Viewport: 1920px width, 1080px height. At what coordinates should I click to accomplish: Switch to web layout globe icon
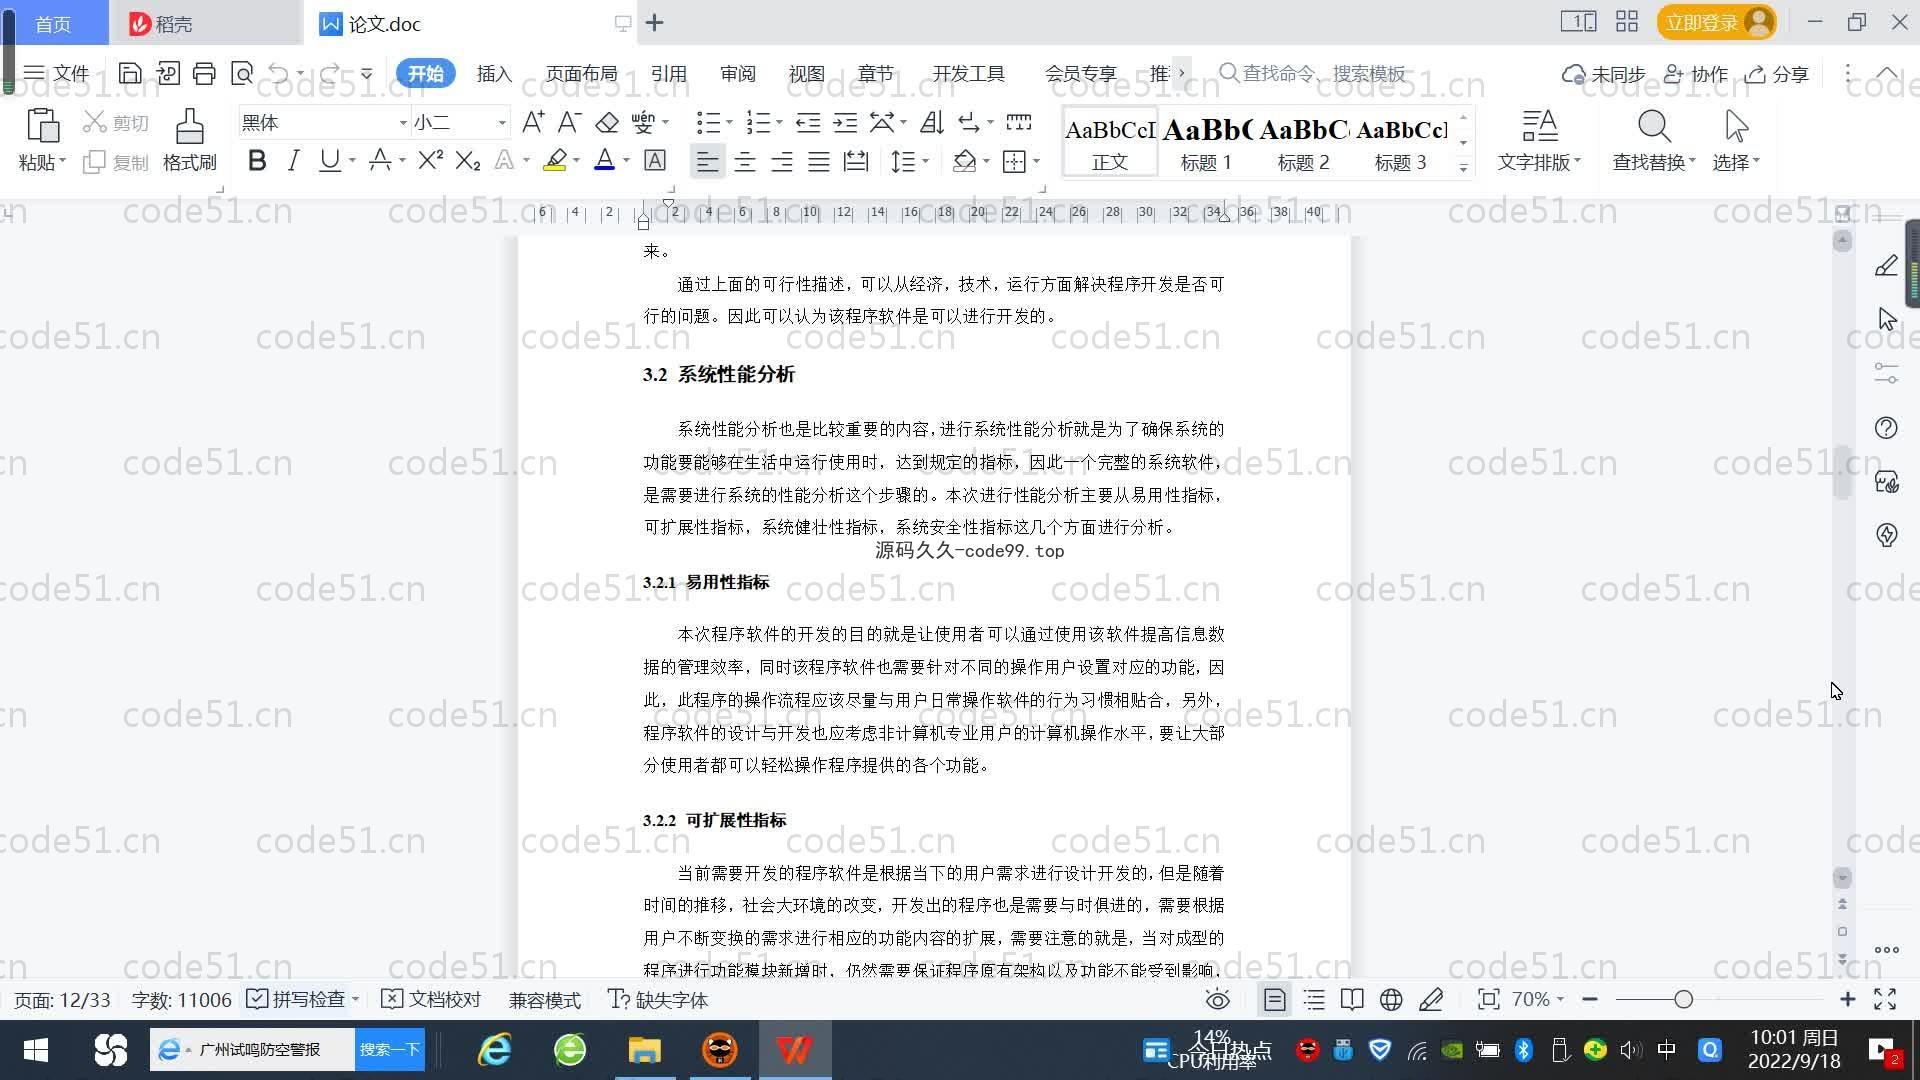[x=1391, y=999]
